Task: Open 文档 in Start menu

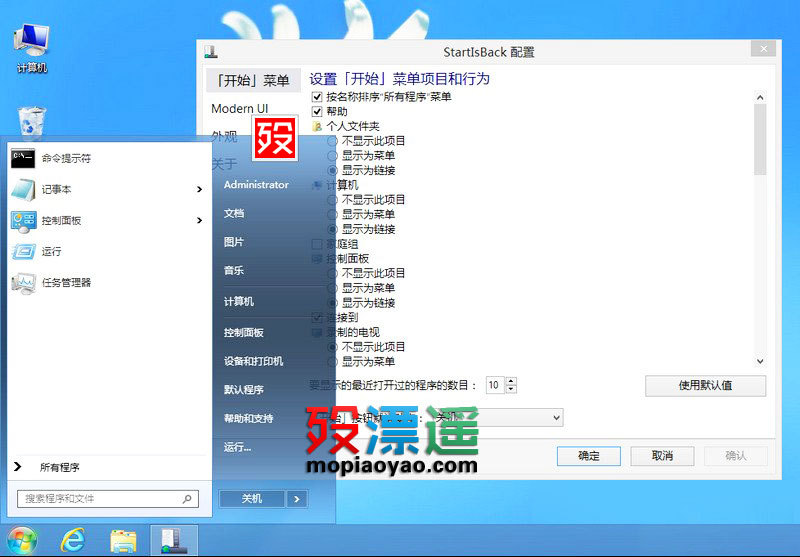Action: click(234, 213)
